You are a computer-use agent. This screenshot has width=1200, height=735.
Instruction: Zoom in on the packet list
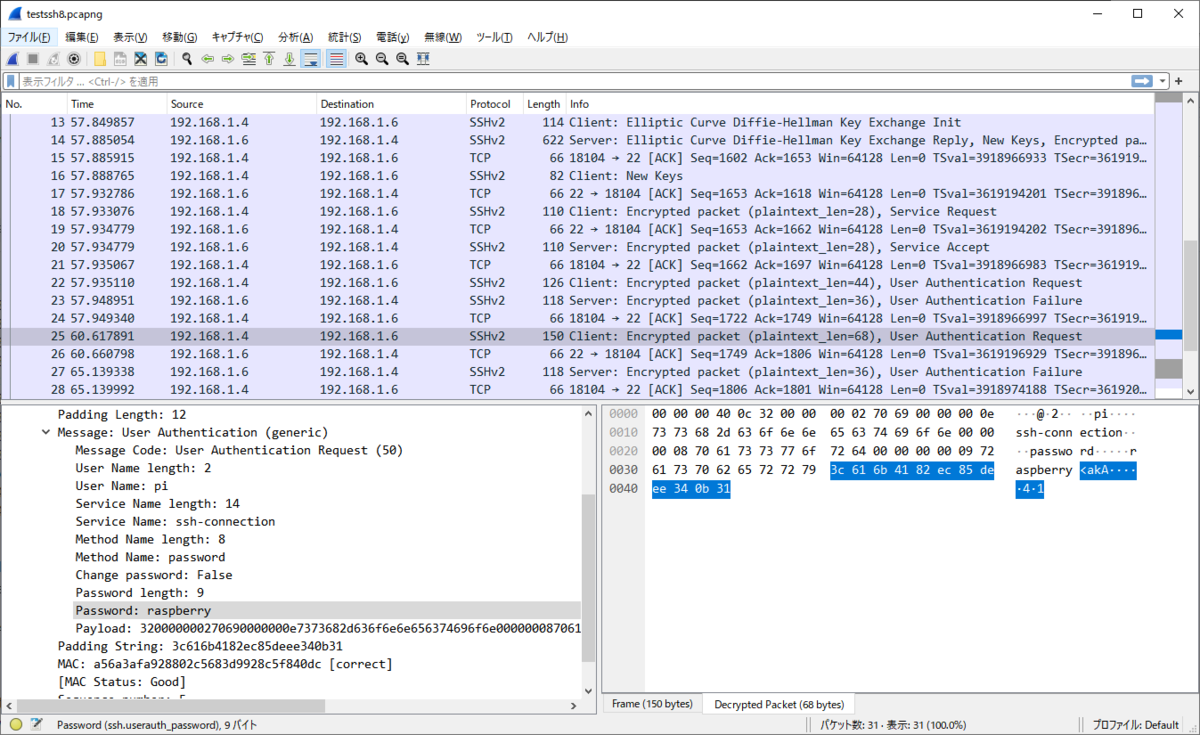[361, 58]
